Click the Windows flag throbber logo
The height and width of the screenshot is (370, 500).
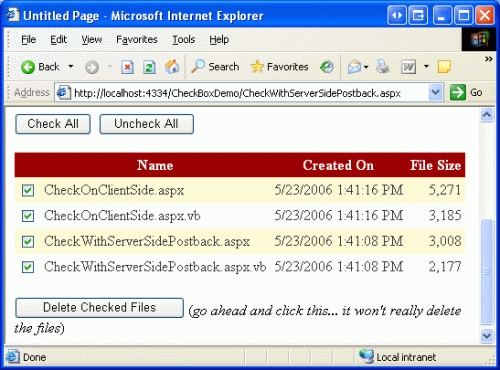pos(479,39)
